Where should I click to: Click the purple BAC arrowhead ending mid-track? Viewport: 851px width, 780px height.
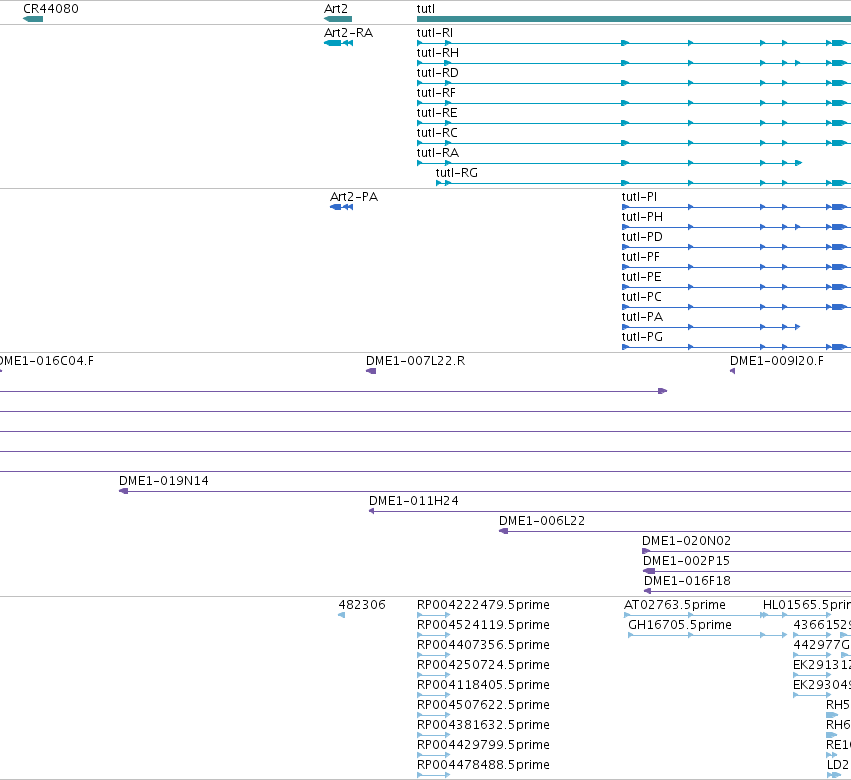click(x=663, y=391)
